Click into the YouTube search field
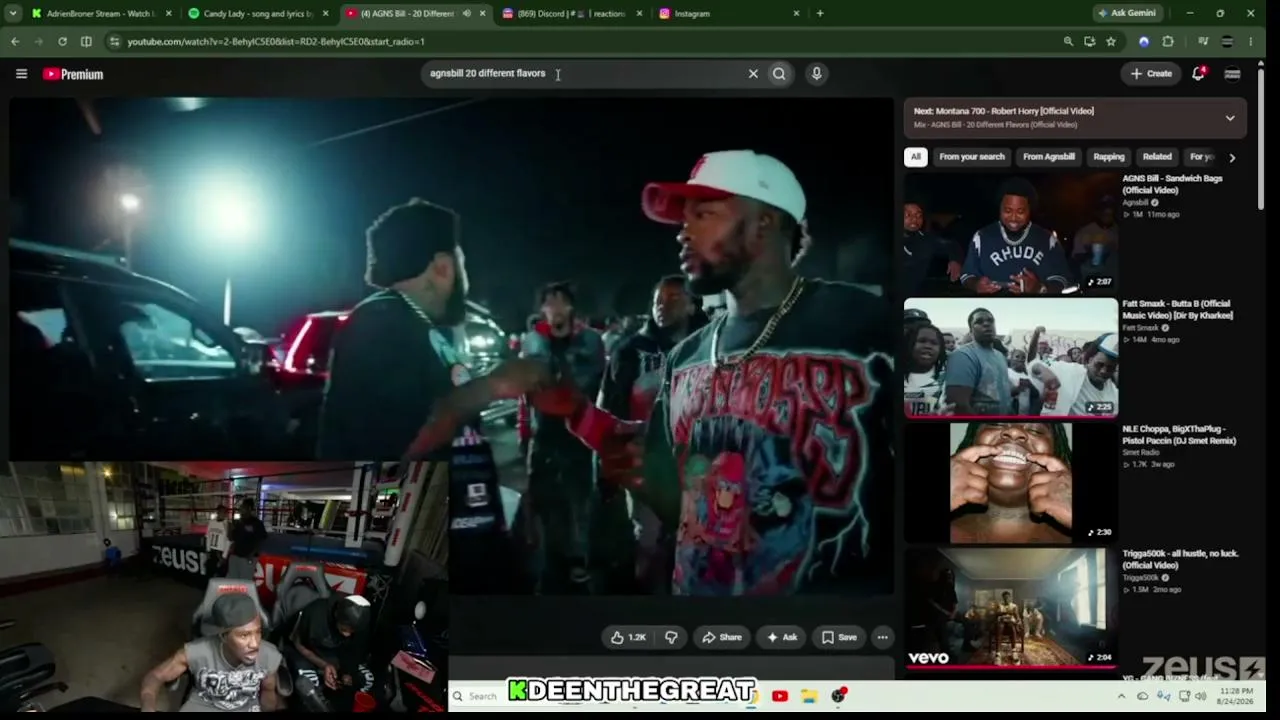This screenshot has height=720, width=1280. (585, 73)
